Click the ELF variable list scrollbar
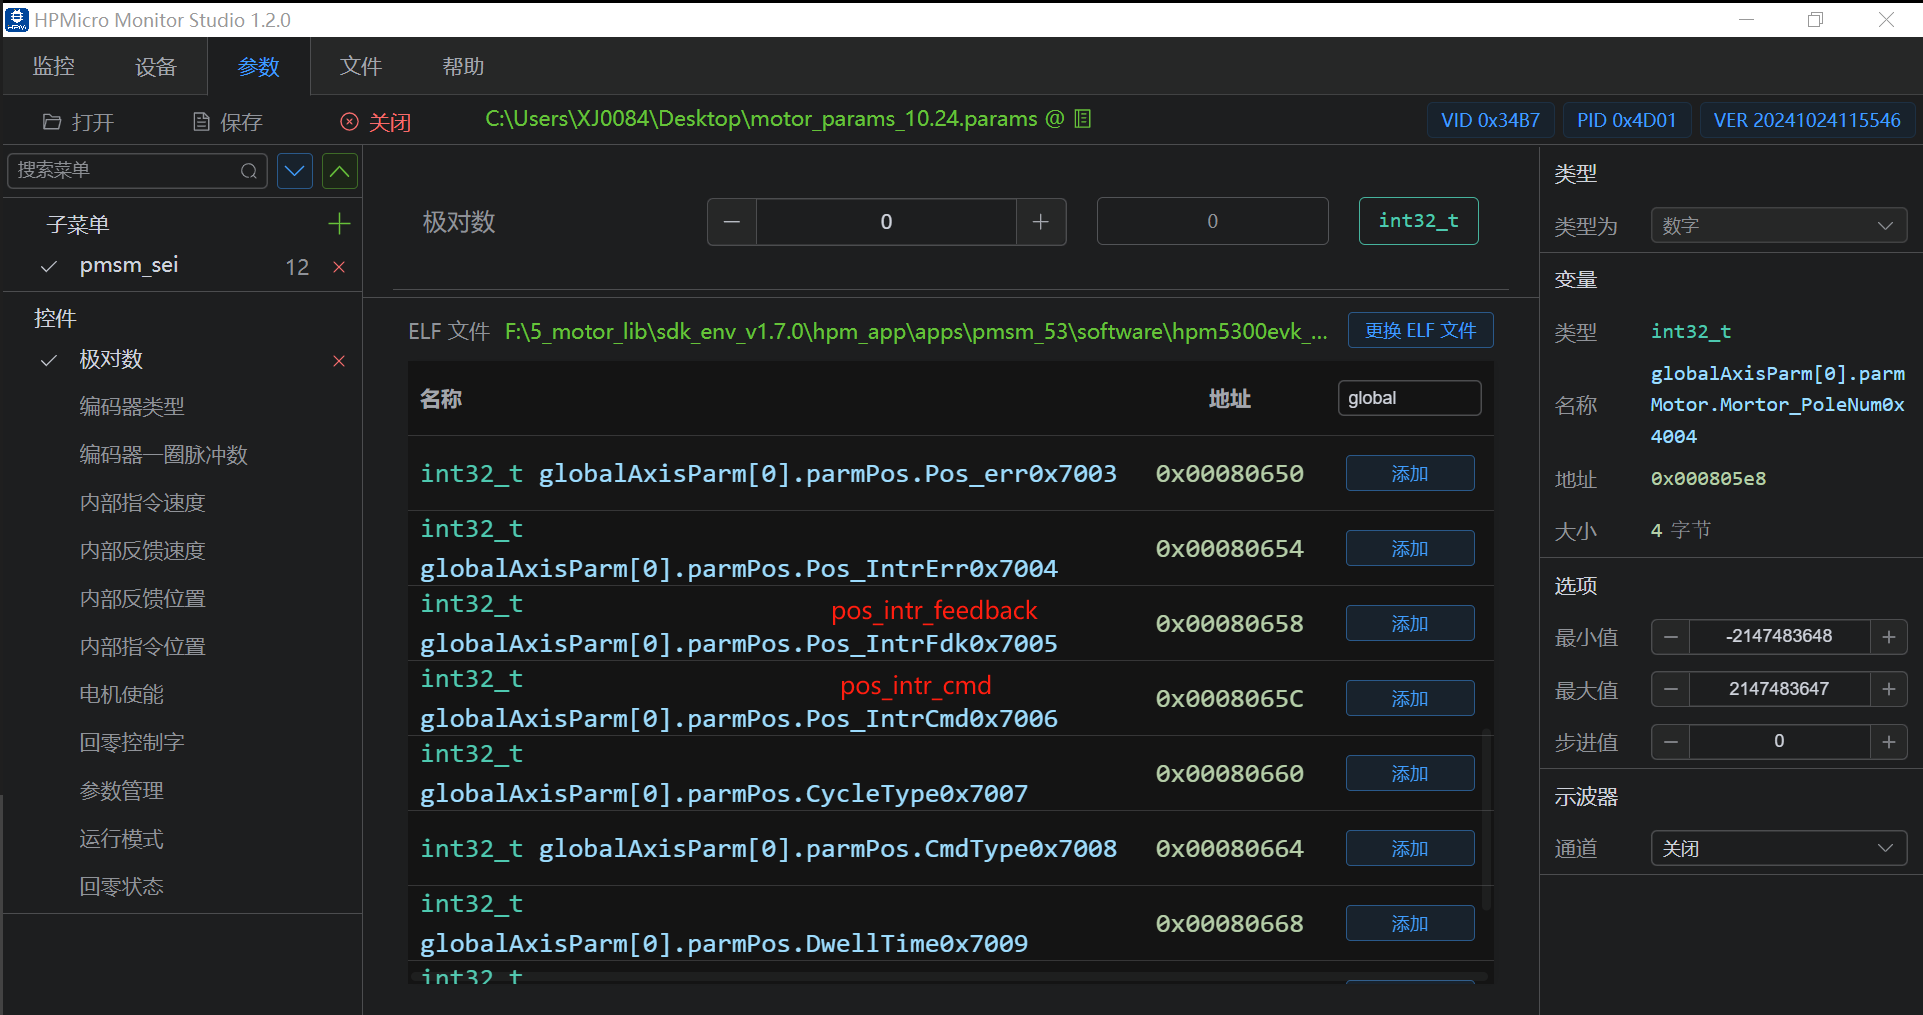The height and width of the screenshot is (1015, 1923). 1487,820
